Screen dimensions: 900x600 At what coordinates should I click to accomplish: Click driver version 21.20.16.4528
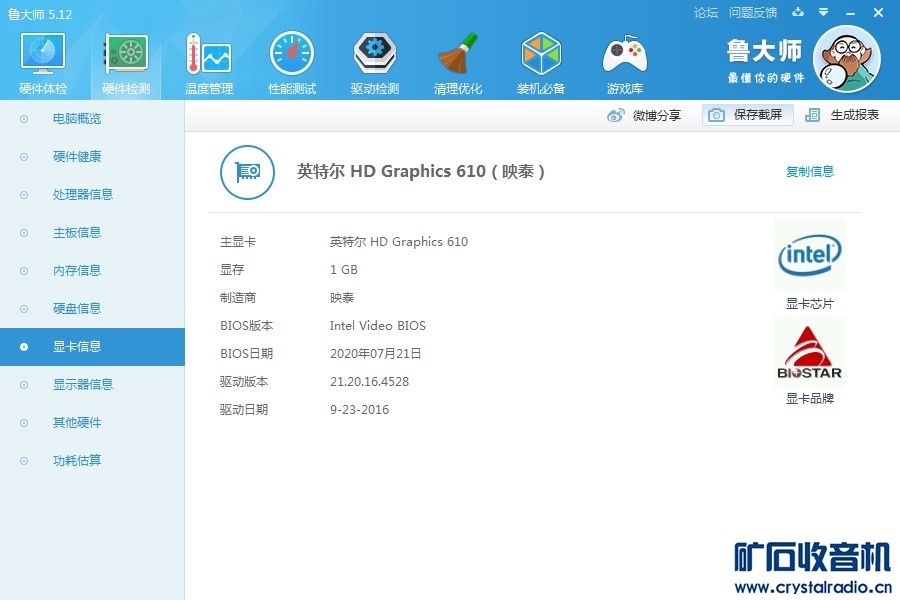coord(369,382)
